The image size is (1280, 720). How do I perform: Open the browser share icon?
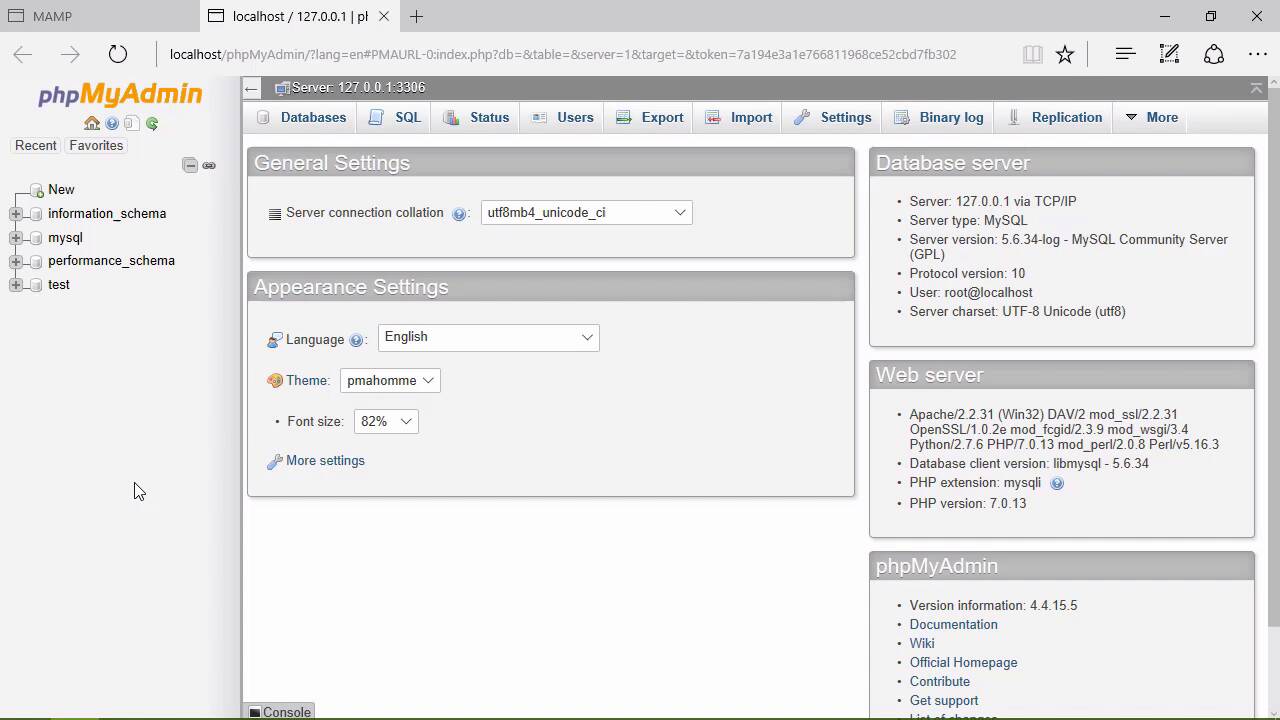[1214, 54]
